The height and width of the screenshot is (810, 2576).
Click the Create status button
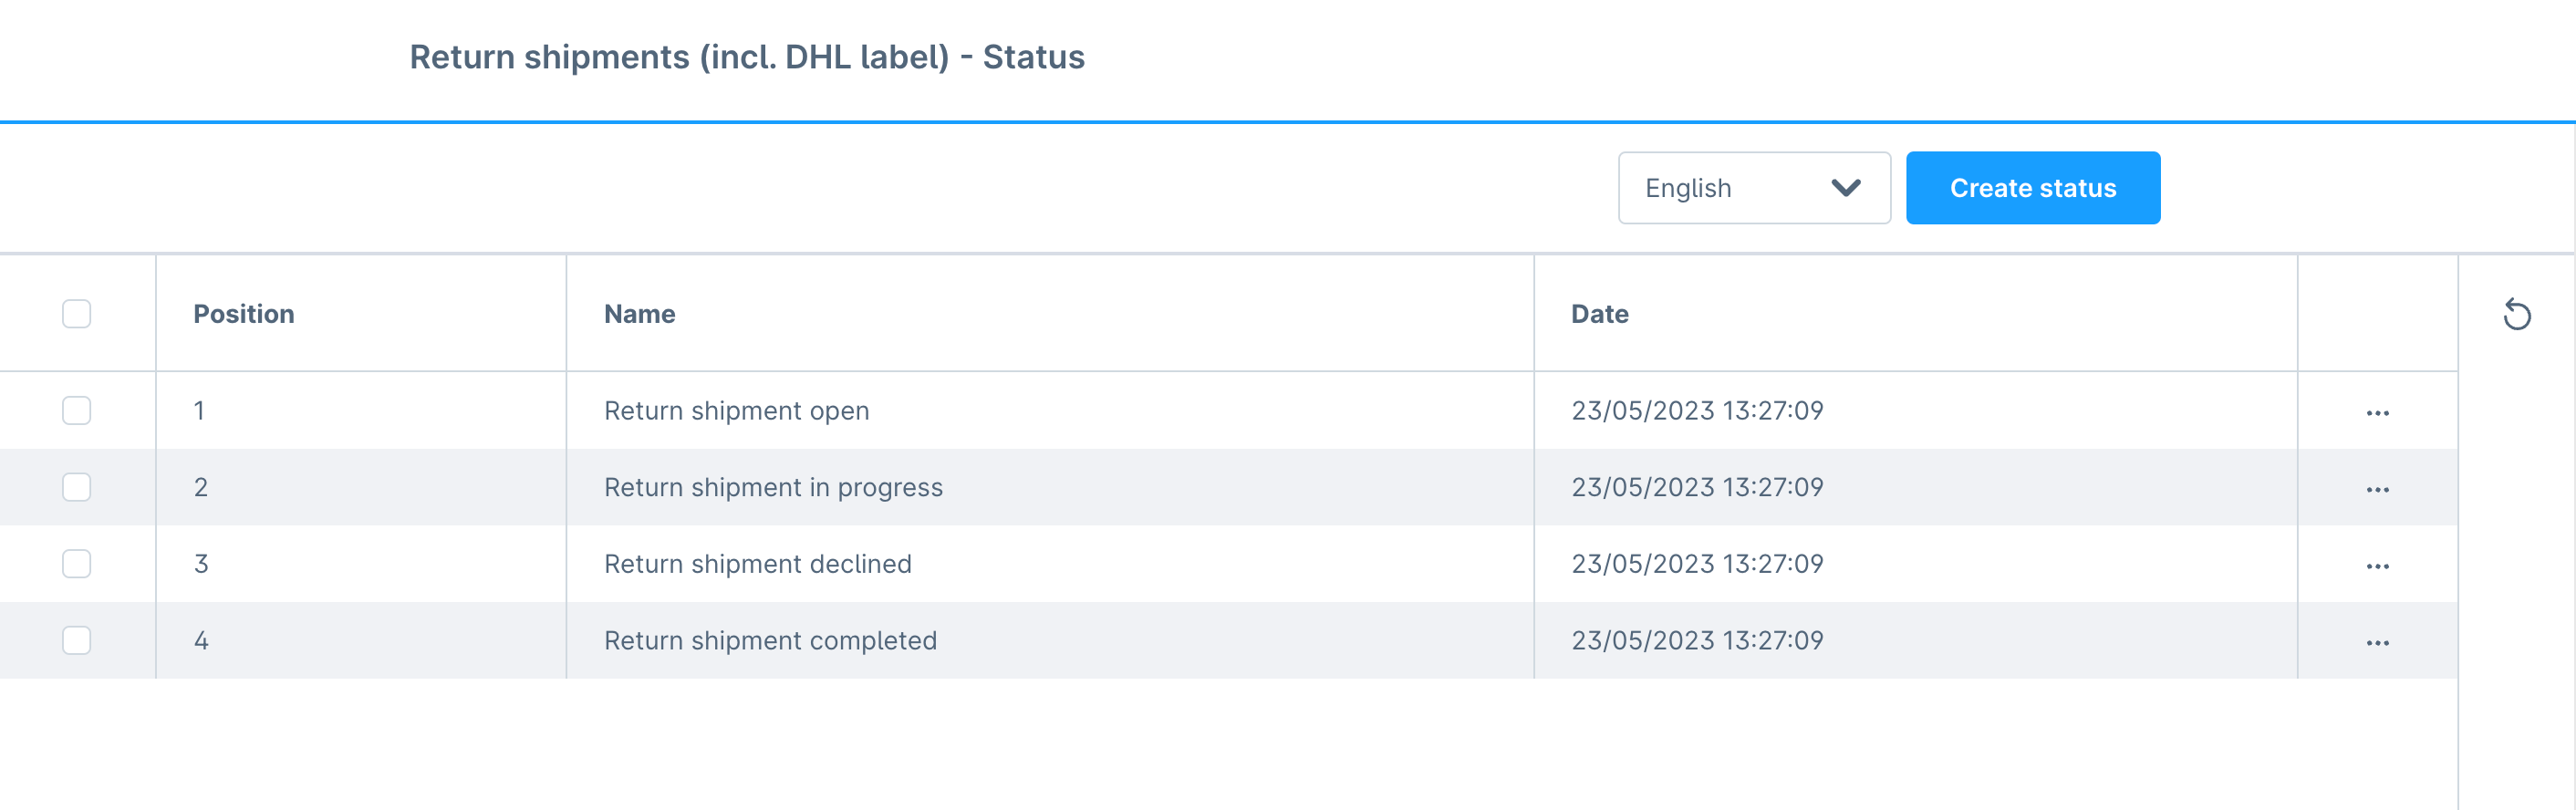tap(2032, 188)
